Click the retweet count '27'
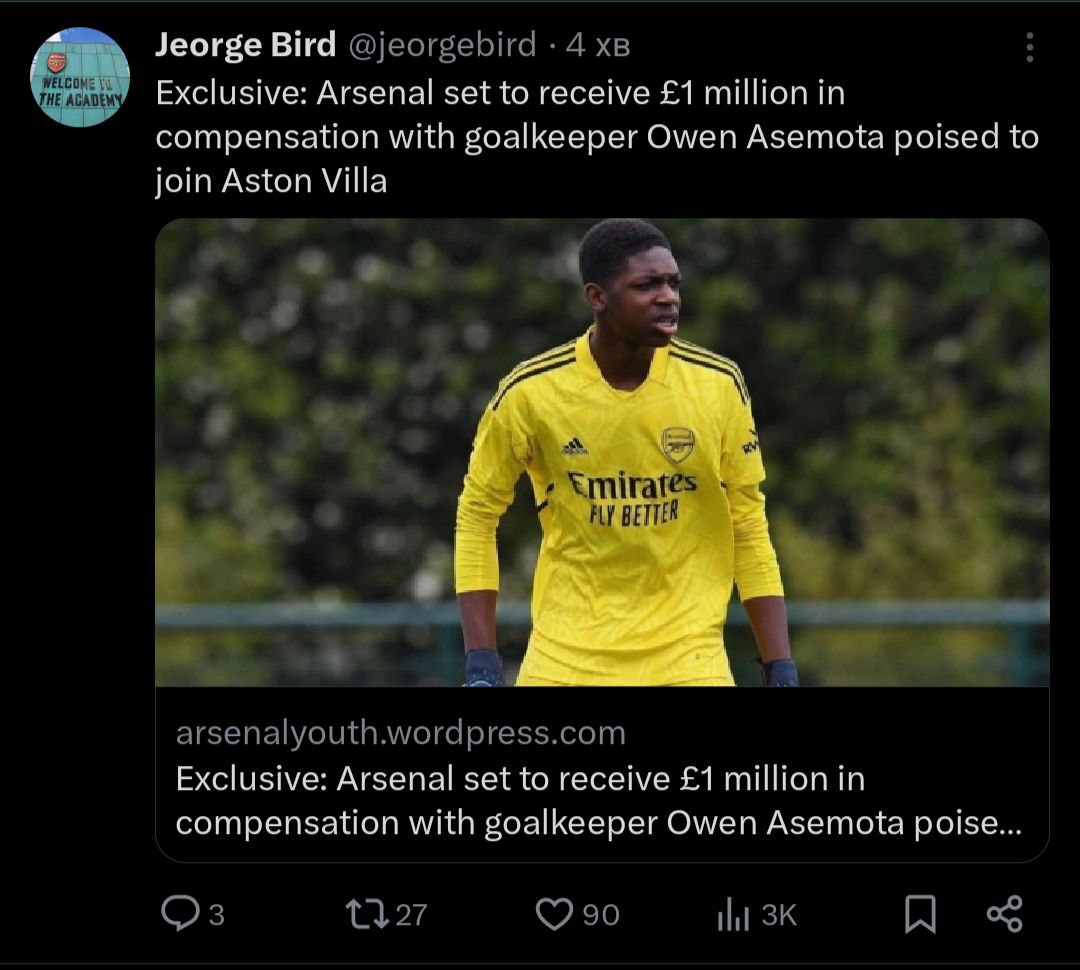 click(x=410, y=914)
